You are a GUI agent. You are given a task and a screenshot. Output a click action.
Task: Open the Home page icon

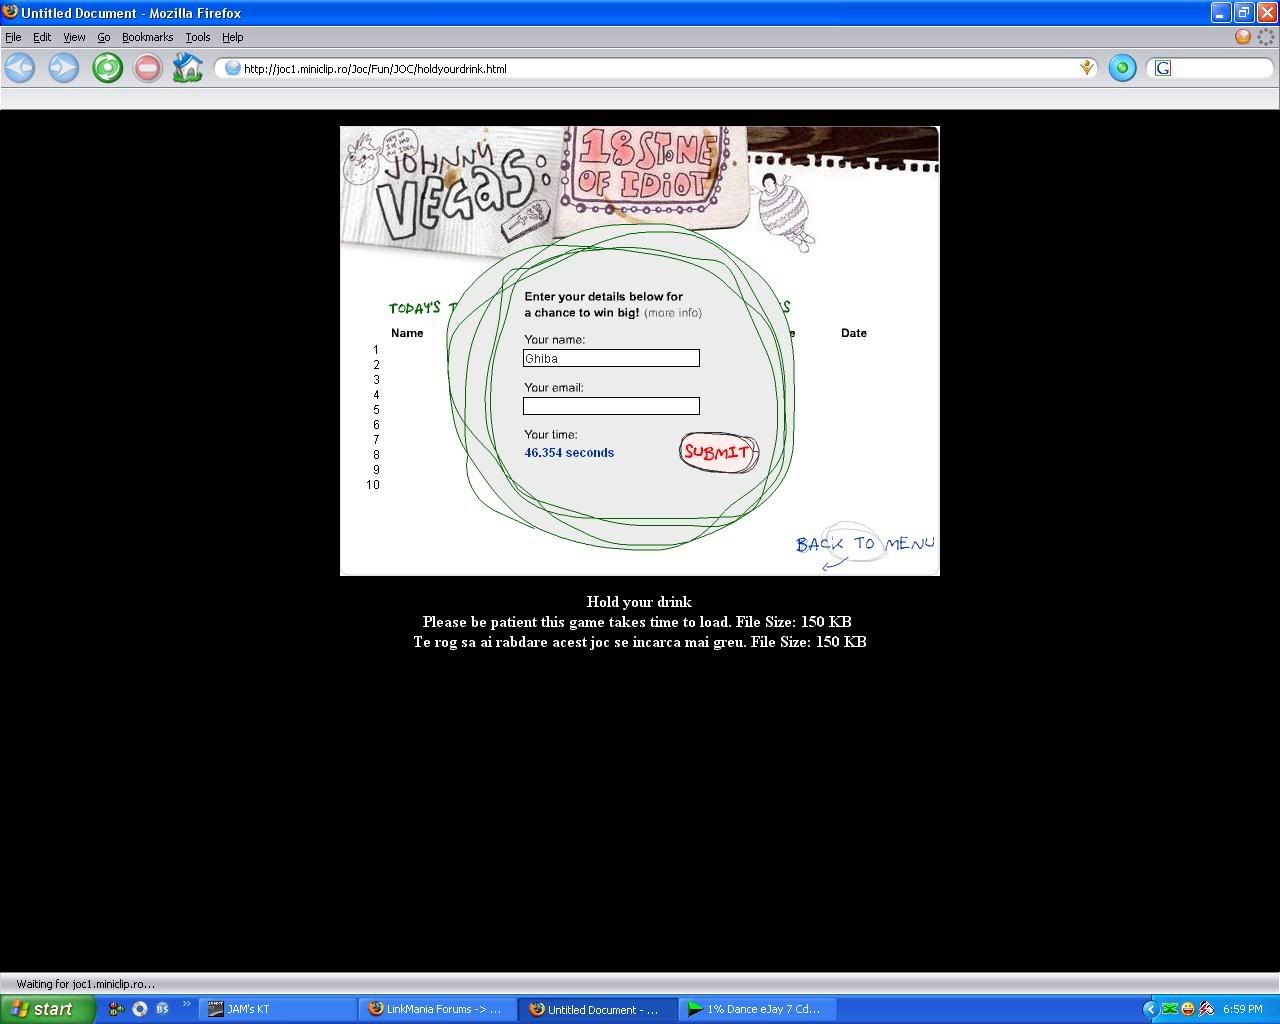point(187,68)
